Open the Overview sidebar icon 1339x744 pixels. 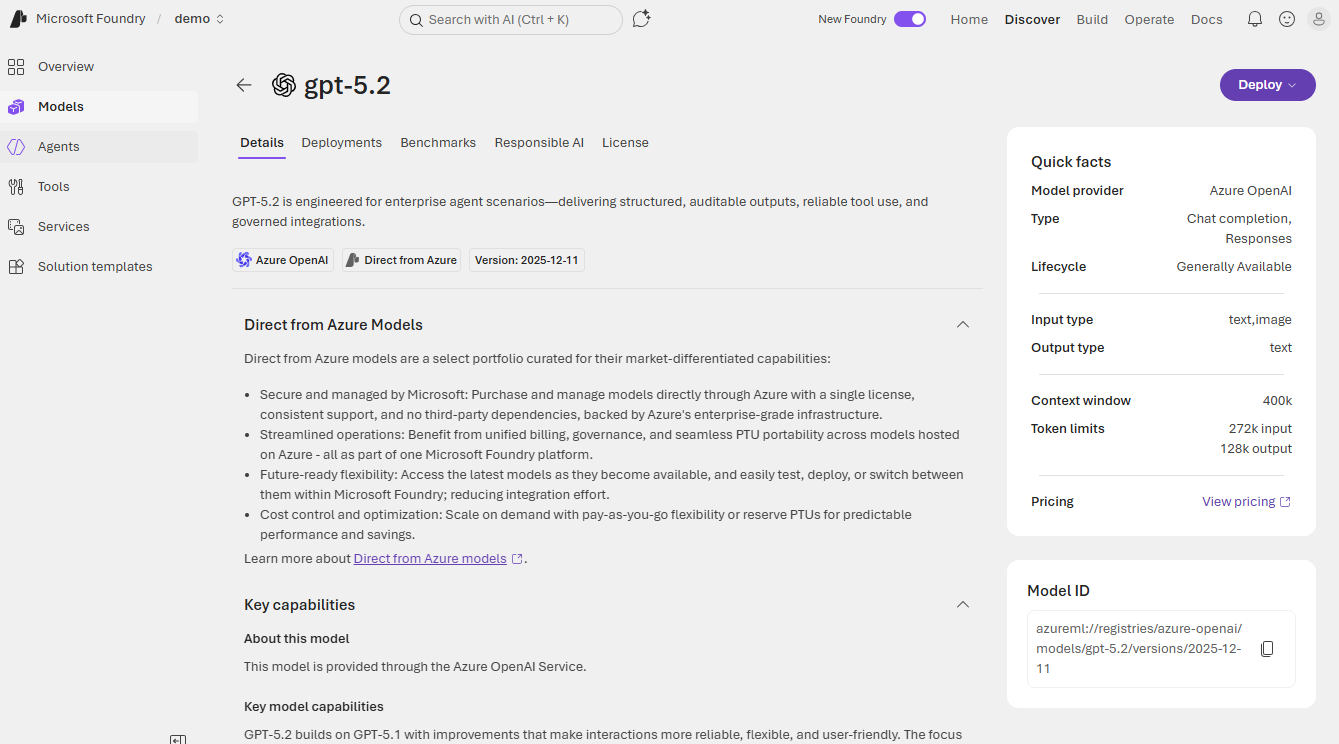coord(16,67)
